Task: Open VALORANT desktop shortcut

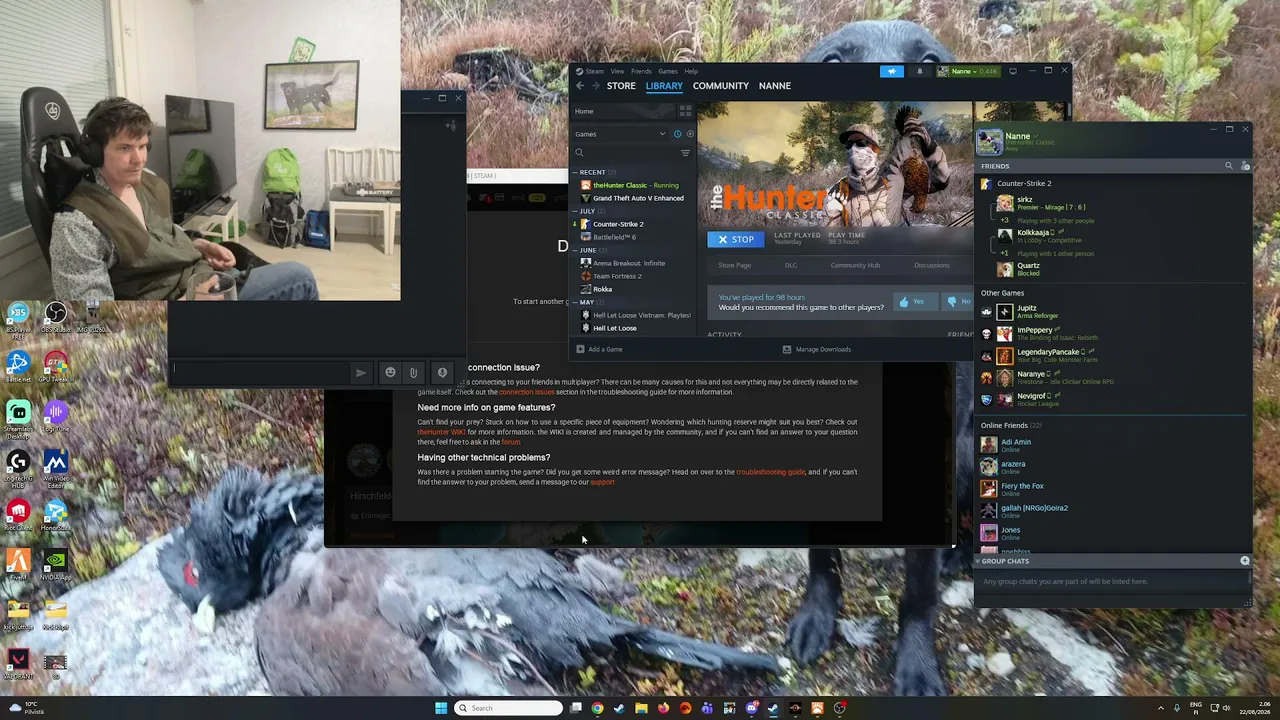Action: pos(18,664)
